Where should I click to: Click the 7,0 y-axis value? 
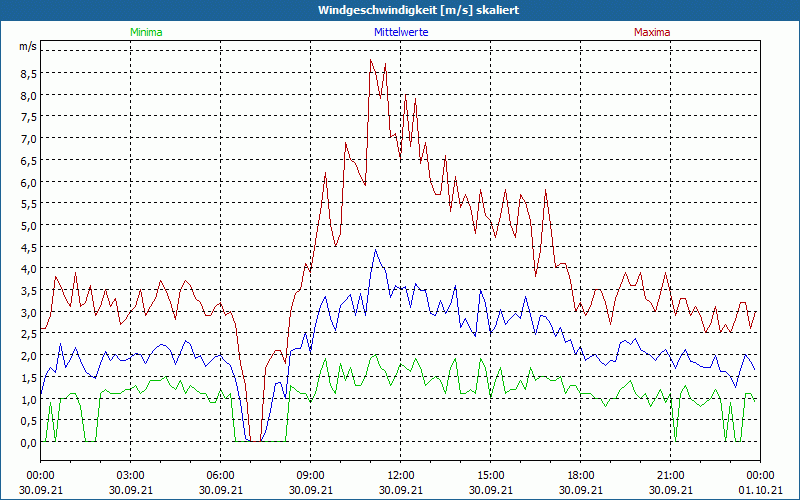point(28,139)
